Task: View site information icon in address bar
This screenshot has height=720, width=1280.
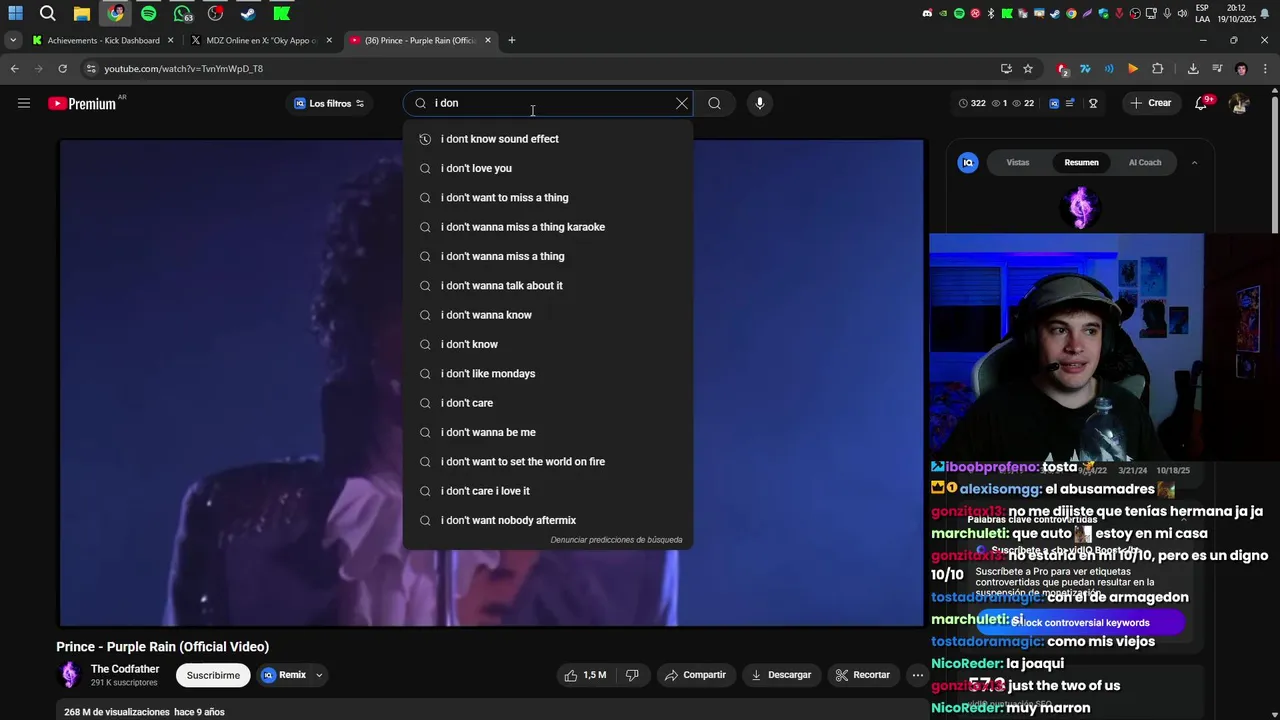Action: click(91, 69)
